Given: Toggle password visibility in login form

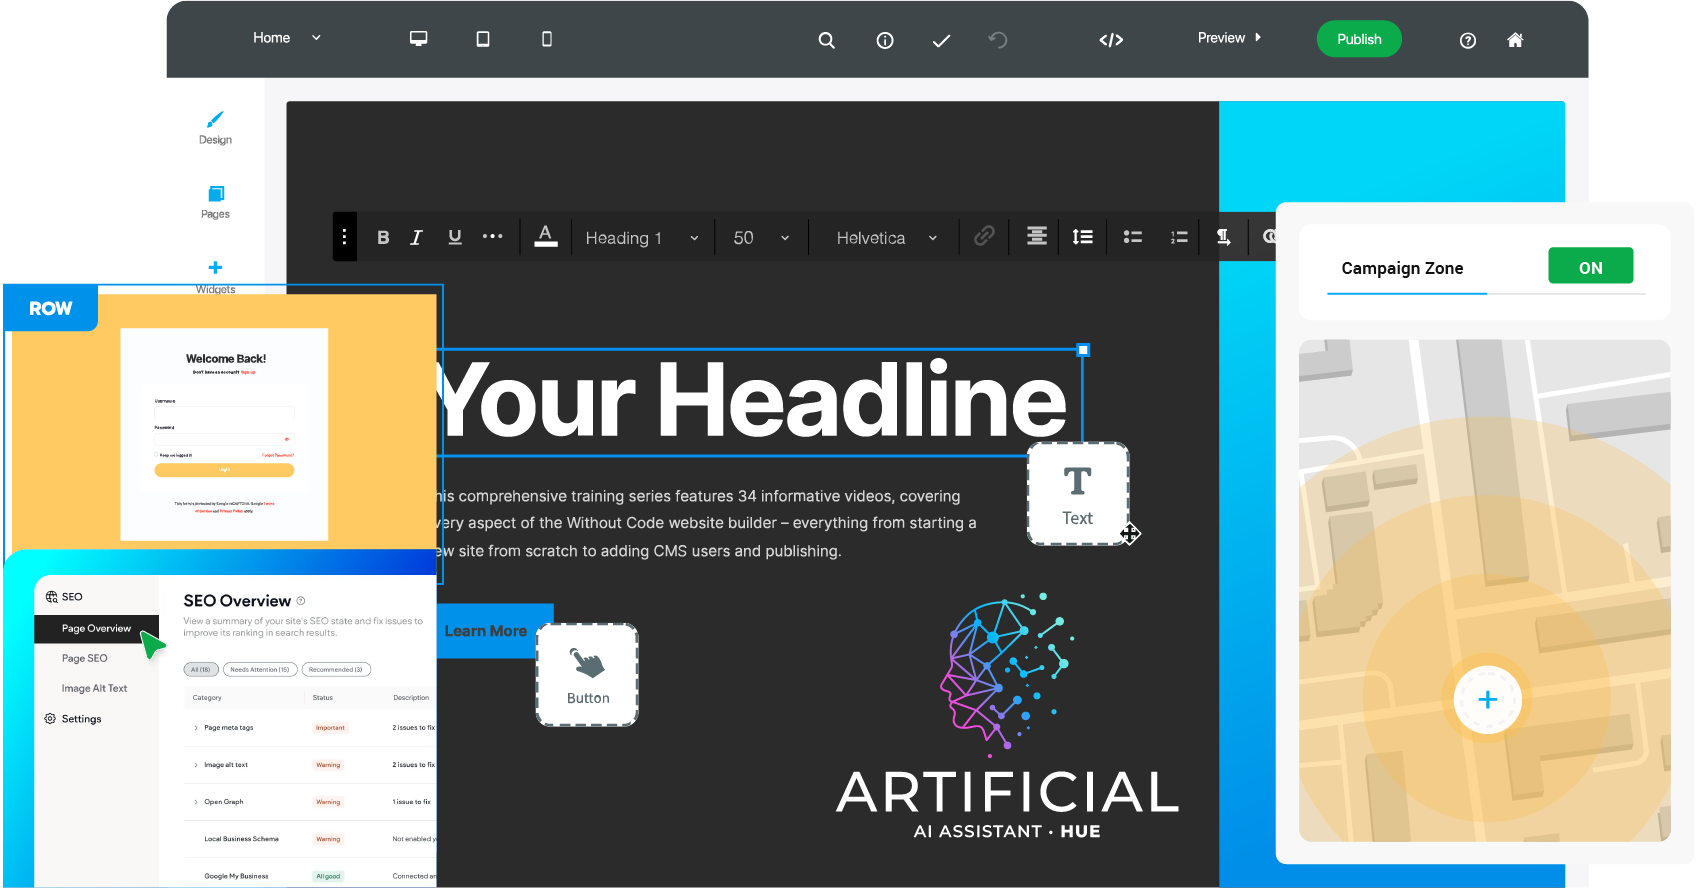Looking at the screenshot, I should (x=287, y=439).
